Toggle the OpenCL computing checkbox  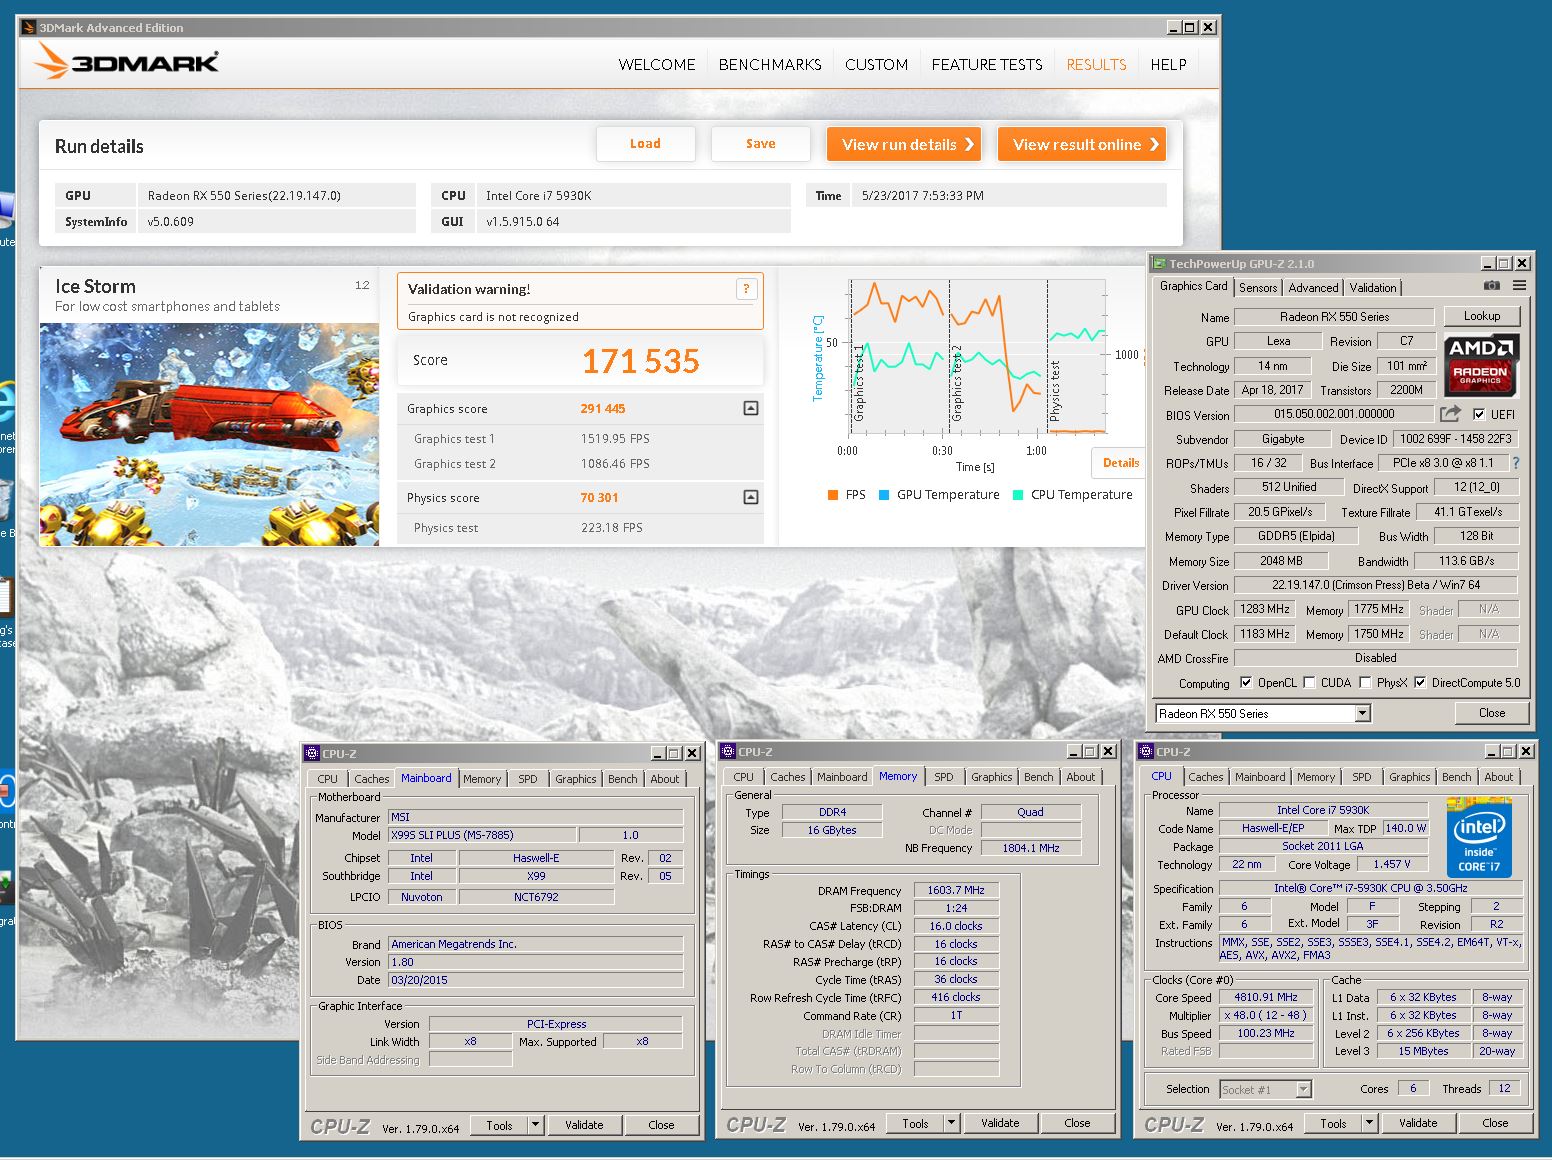[x=1246, y=683]
